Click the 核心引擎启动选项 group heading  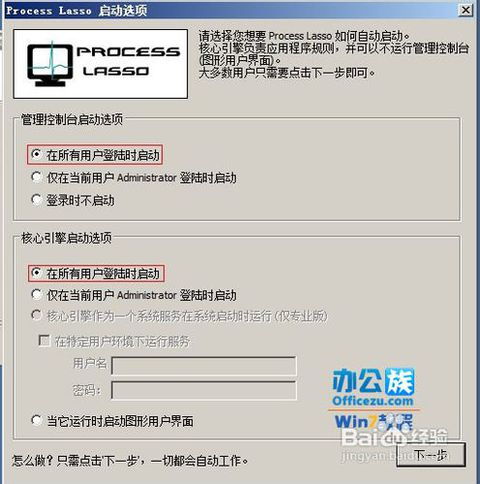click(66, 238)
